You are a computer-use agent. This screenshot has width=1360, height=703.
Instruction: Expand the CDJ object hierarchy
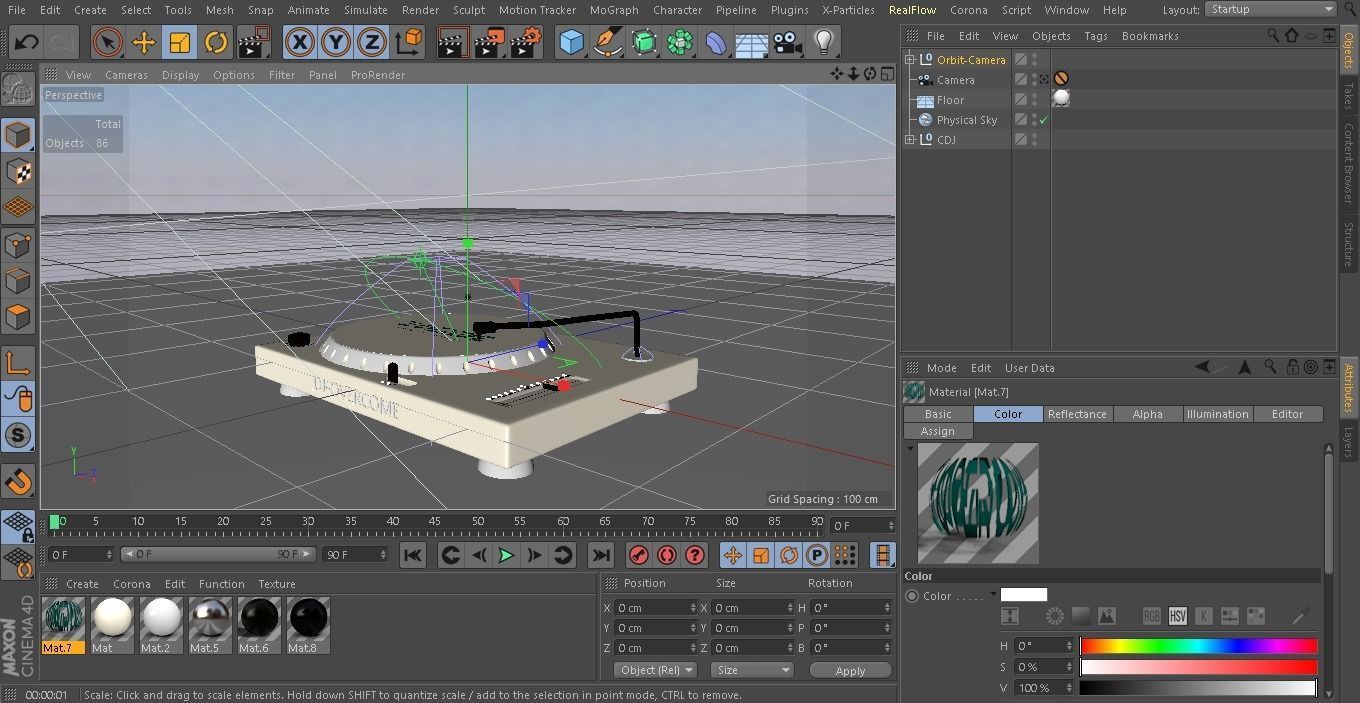[x=911, y=140]
